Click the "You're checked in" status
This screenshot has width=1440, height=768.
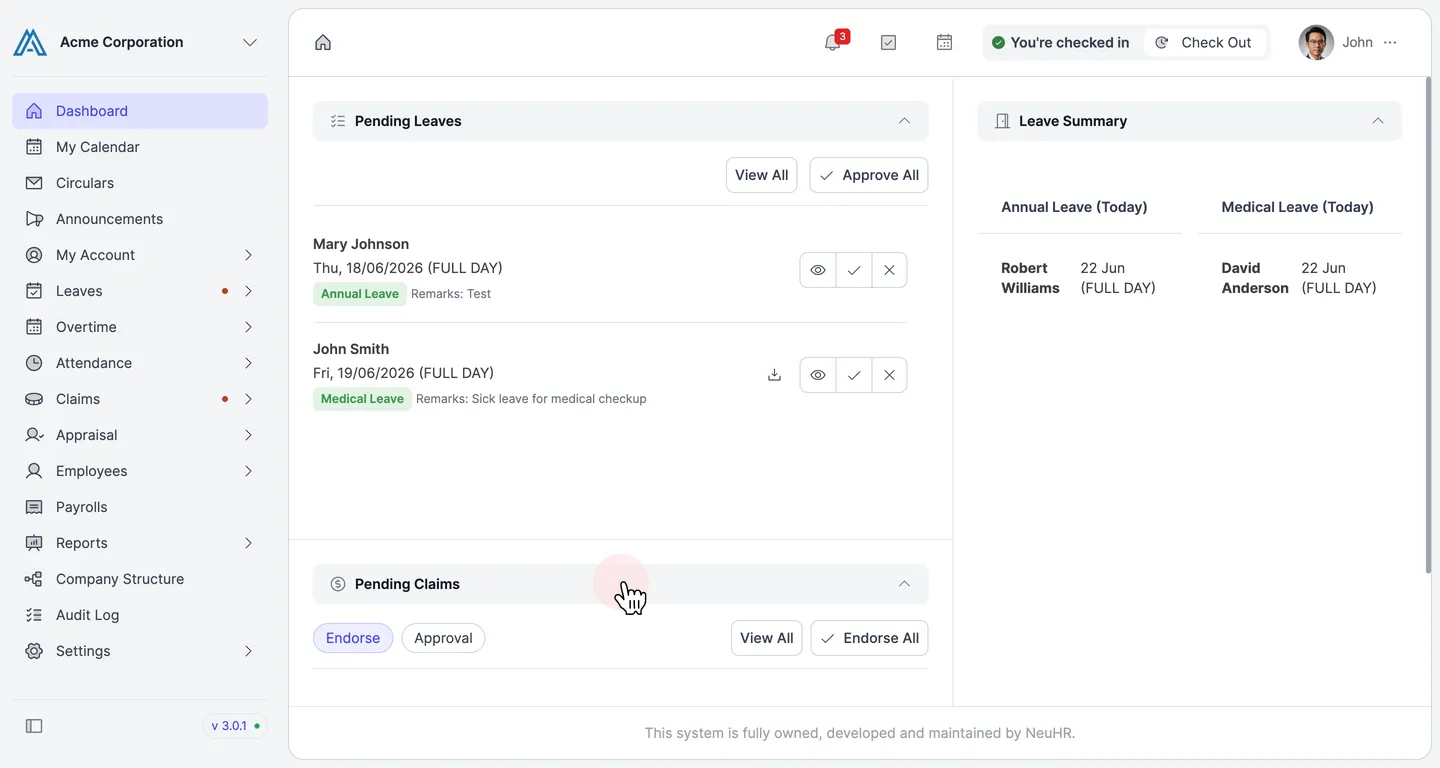click(1060, 42)
